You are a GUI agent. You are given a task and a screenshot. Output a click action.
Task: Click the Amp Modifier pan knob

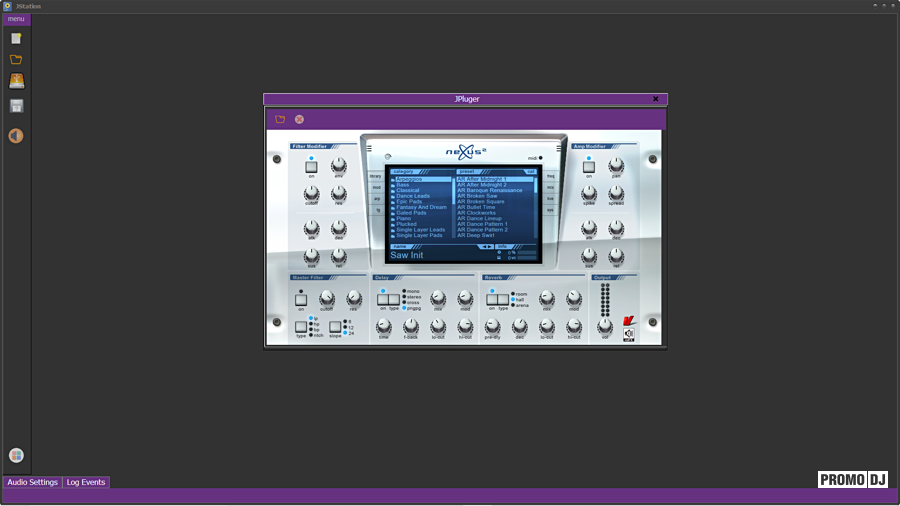click(x=616, y=166)
